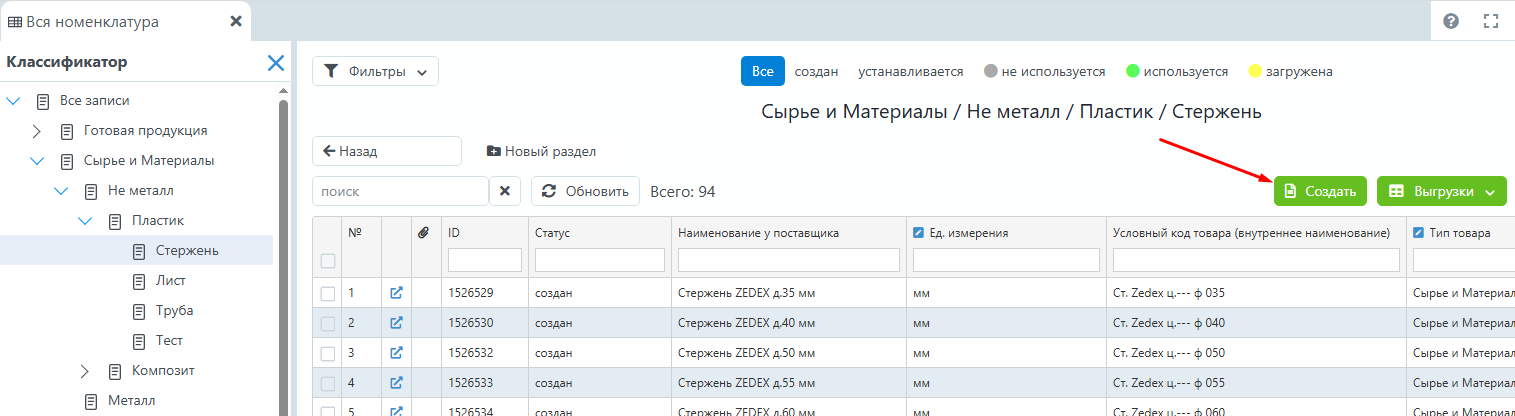1515x416 pixels.
Task: Filter by the yellow загружена status
Action: (x=1290, y=71)
